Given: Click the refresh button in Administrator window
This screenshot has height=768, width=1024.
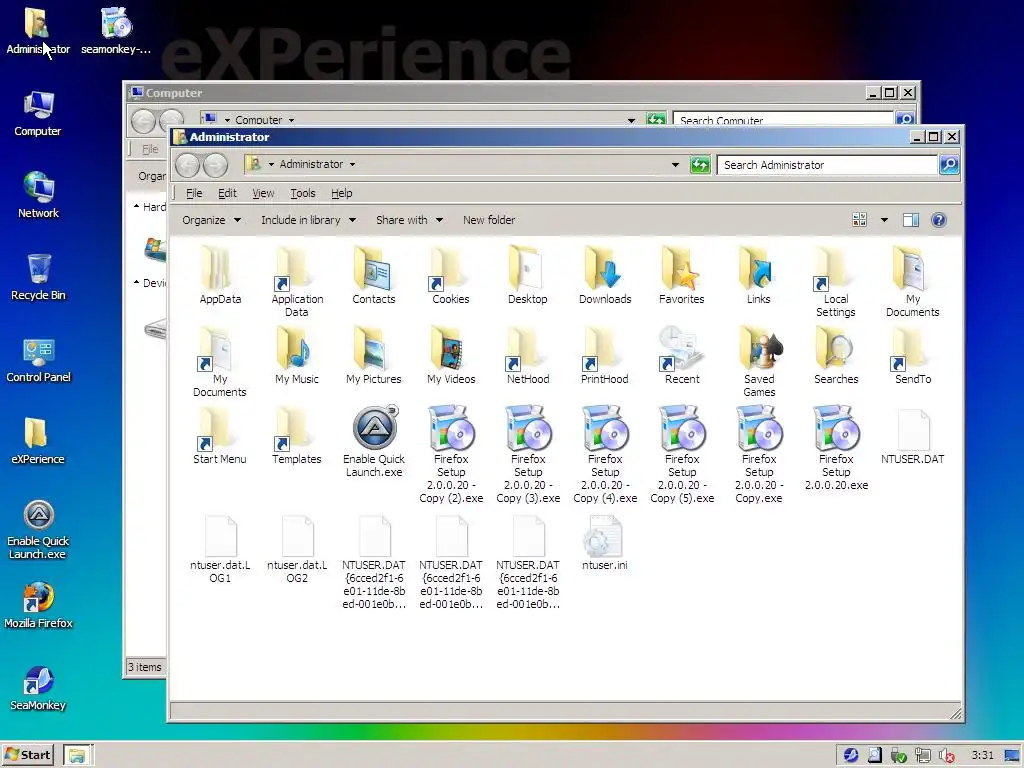Looking at the screenshot, I should tap(700, 165).
